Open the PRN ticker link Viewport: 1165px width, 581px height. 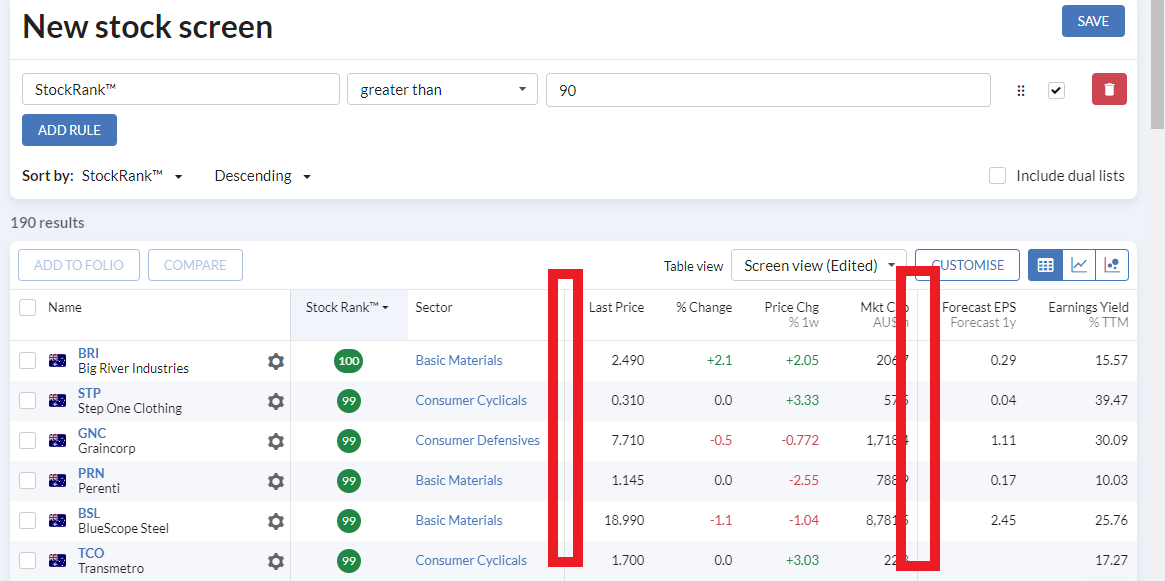(x=91, y=473)
